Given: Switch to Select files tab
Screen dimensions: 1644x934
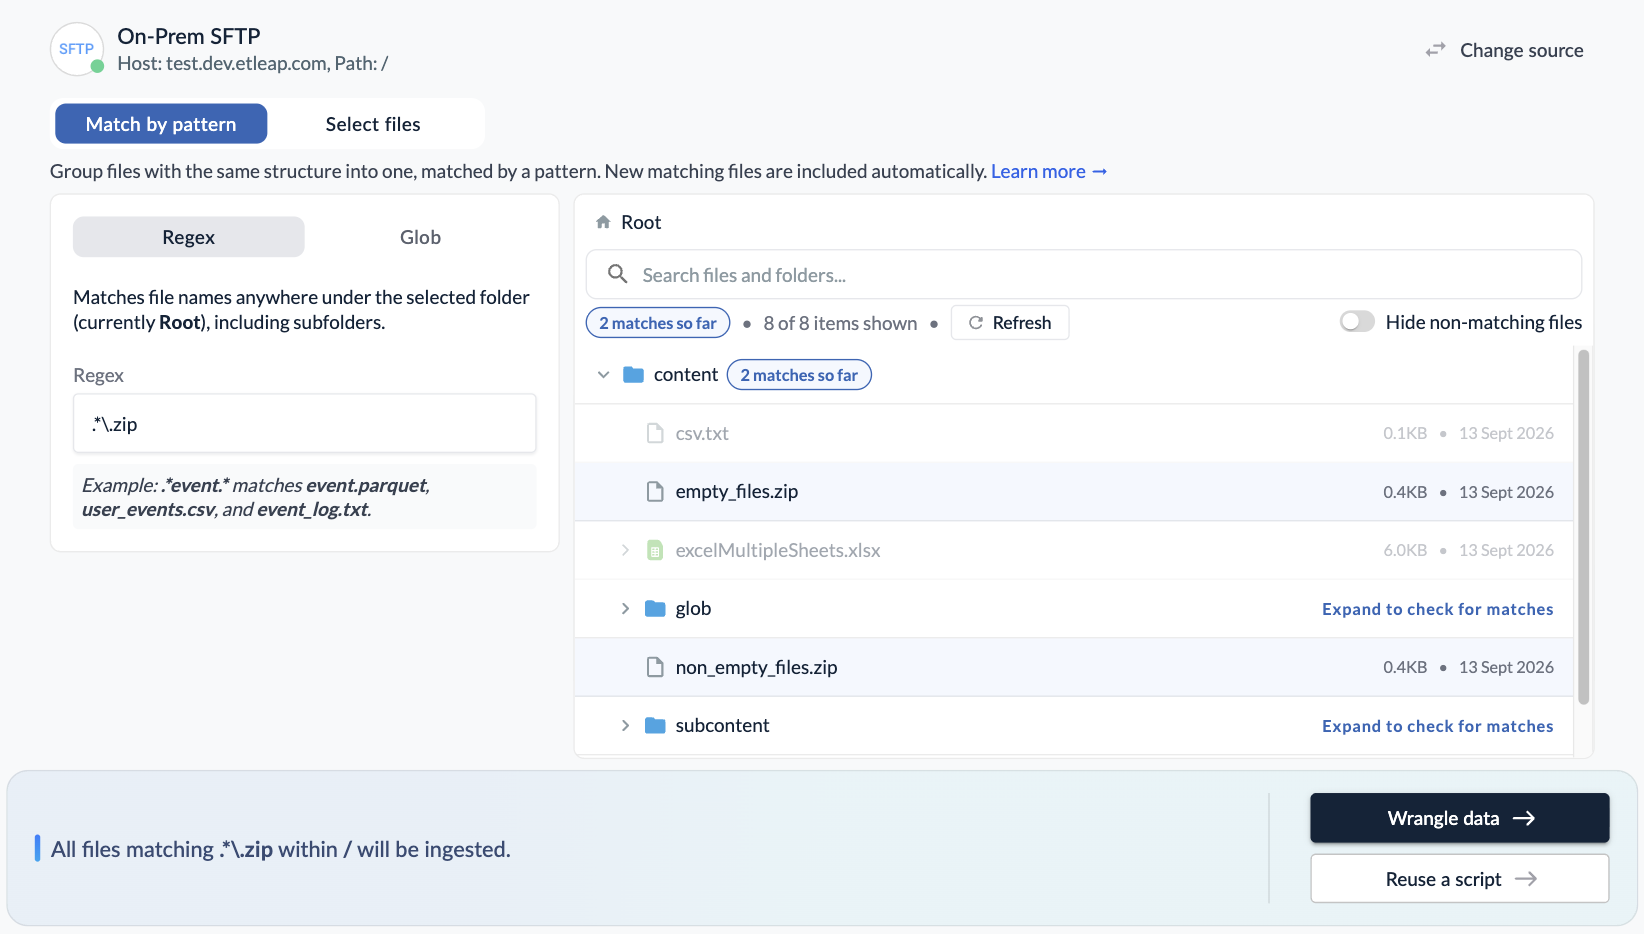Looking at the screenshot, I should tap(373, 124).
